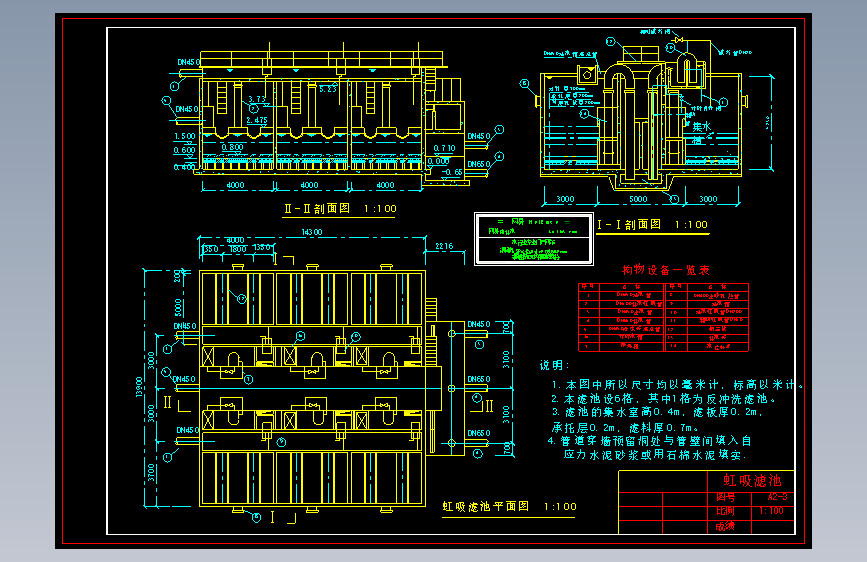This screenshot has width=867, height=562.
Task: Click the 1:100 value in the title block
Action: point(771,511)
